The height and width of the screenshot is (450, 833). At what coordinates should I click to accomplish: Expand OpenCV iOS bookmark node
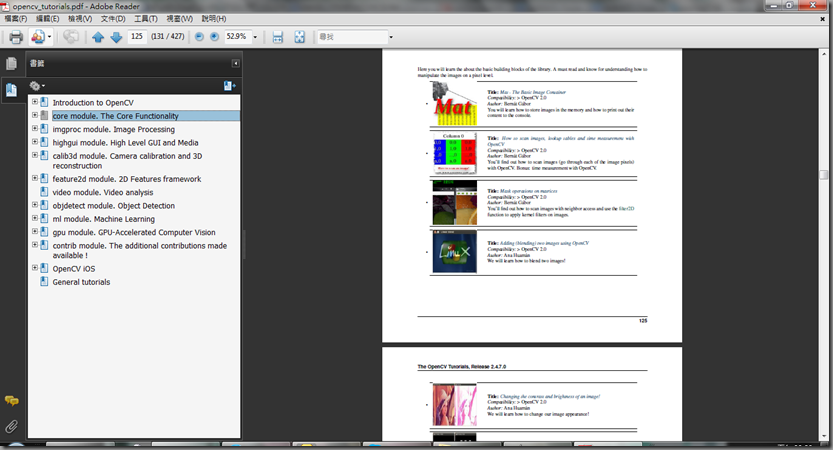(x=35, y=268)
